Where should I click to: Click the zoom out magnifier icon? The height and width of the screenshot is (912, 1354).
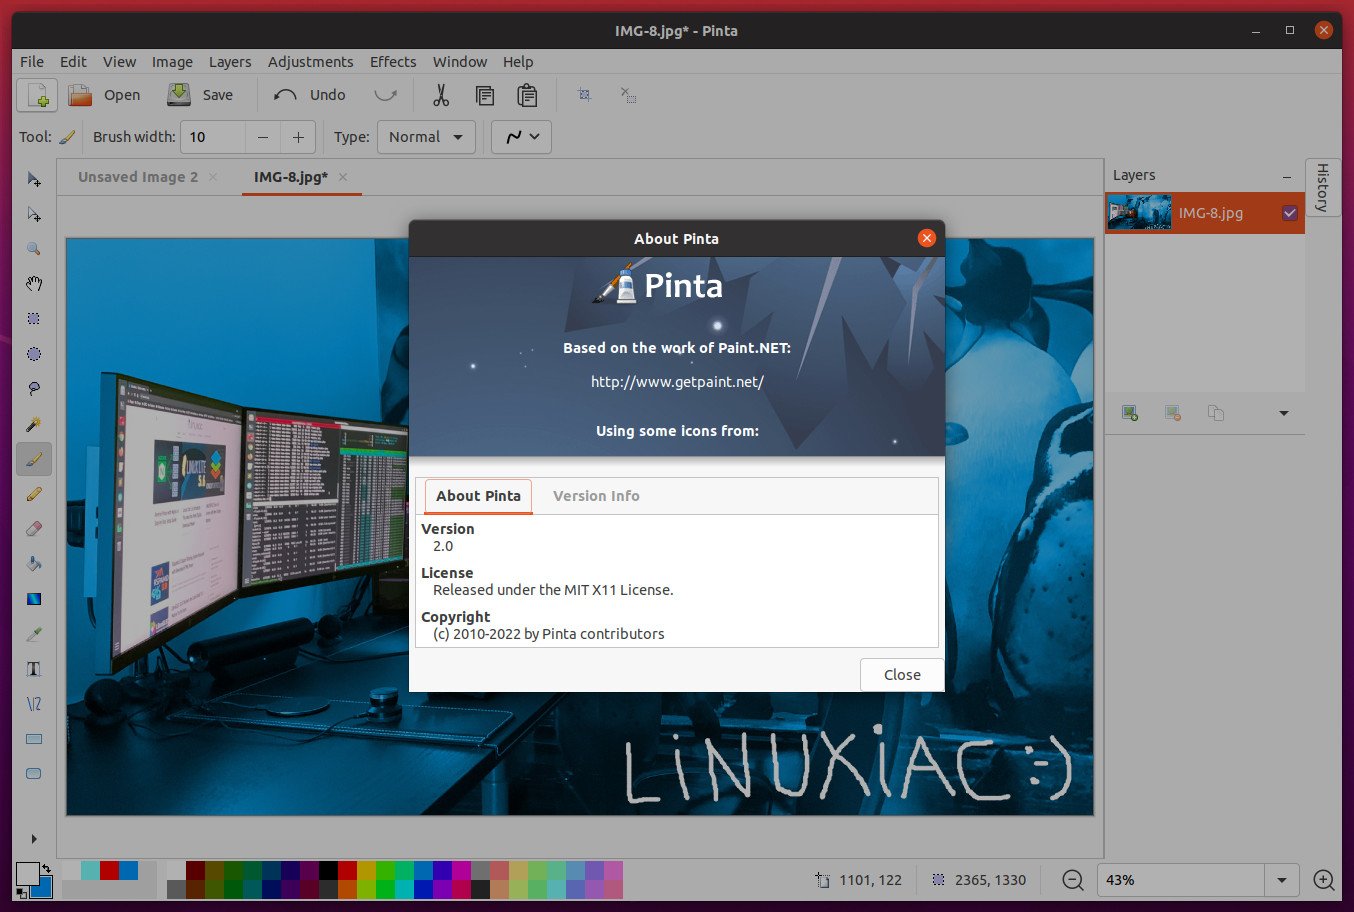click(x=1073, y=880)
